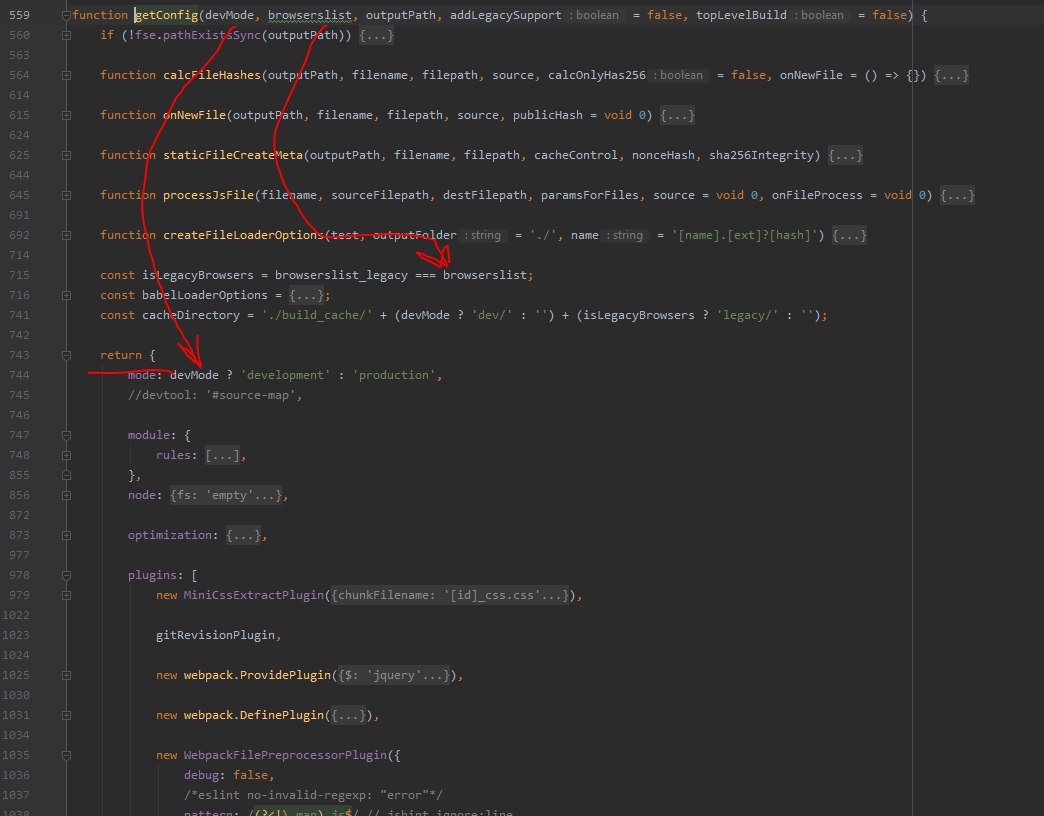The height and width of the screenshot is (816, 1044).
Task: Click sha256Integrity parameter name
Action: (761, 155)
